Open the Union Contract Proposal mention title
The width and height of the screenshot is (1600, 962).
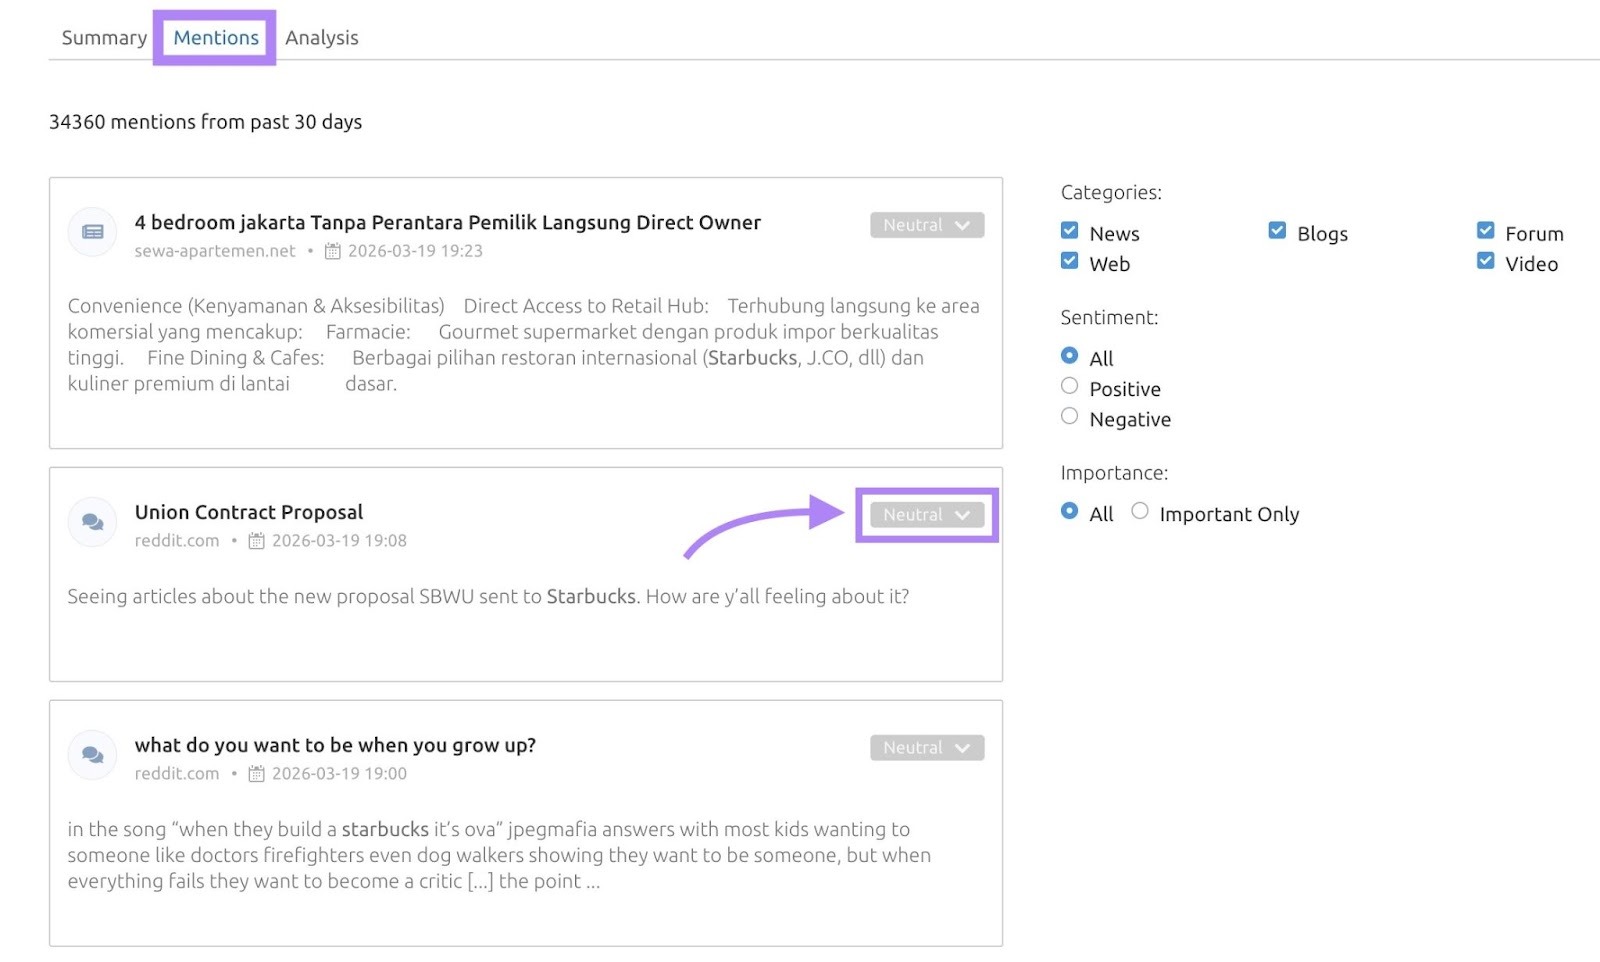249,512
